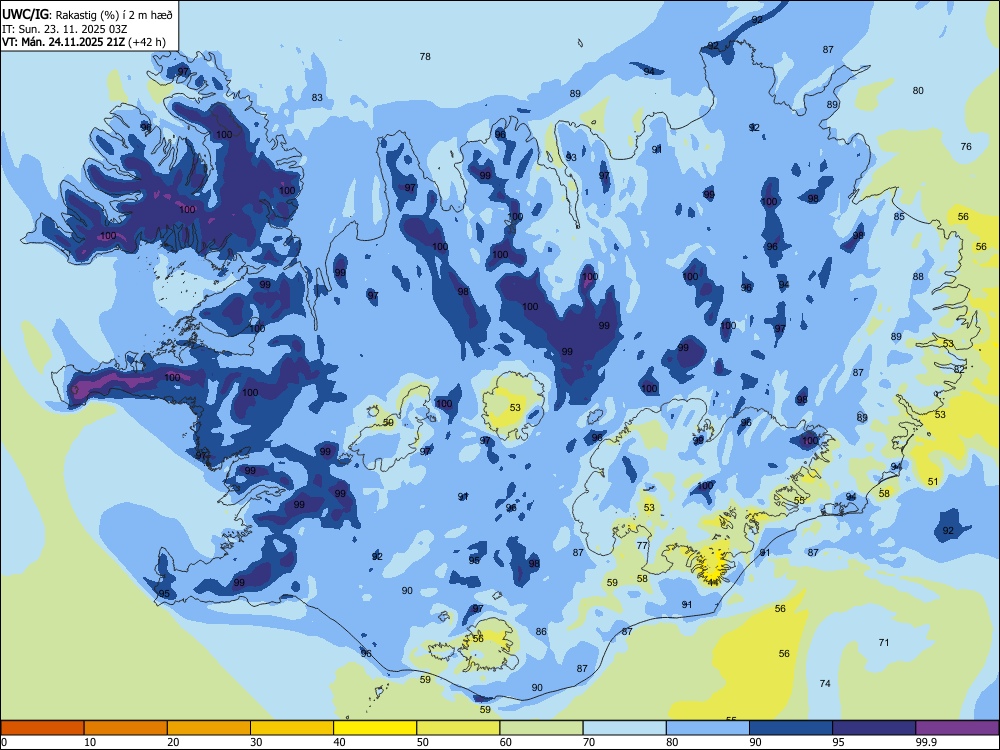
Task: Click the humidity value '51' on the map
Action: [933, 482]
